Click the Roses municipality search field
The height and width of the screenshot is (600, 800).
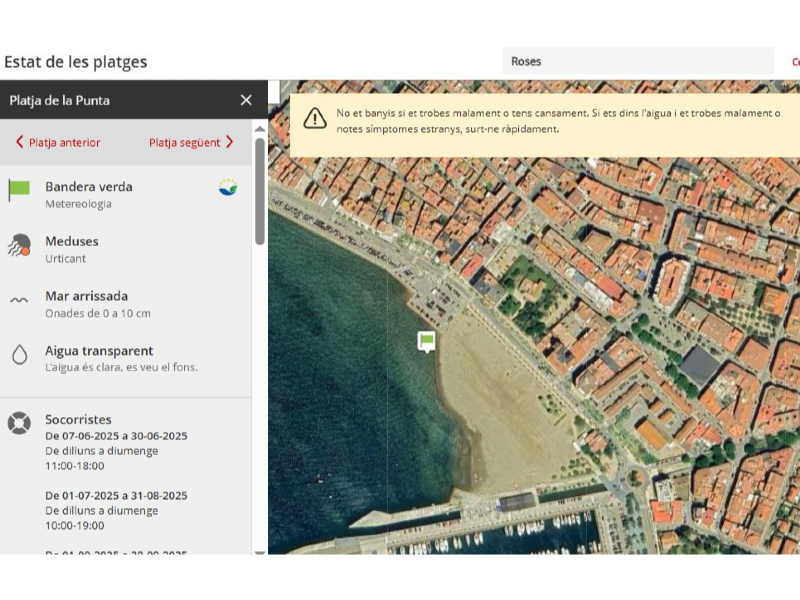click(x=637, y=61)
